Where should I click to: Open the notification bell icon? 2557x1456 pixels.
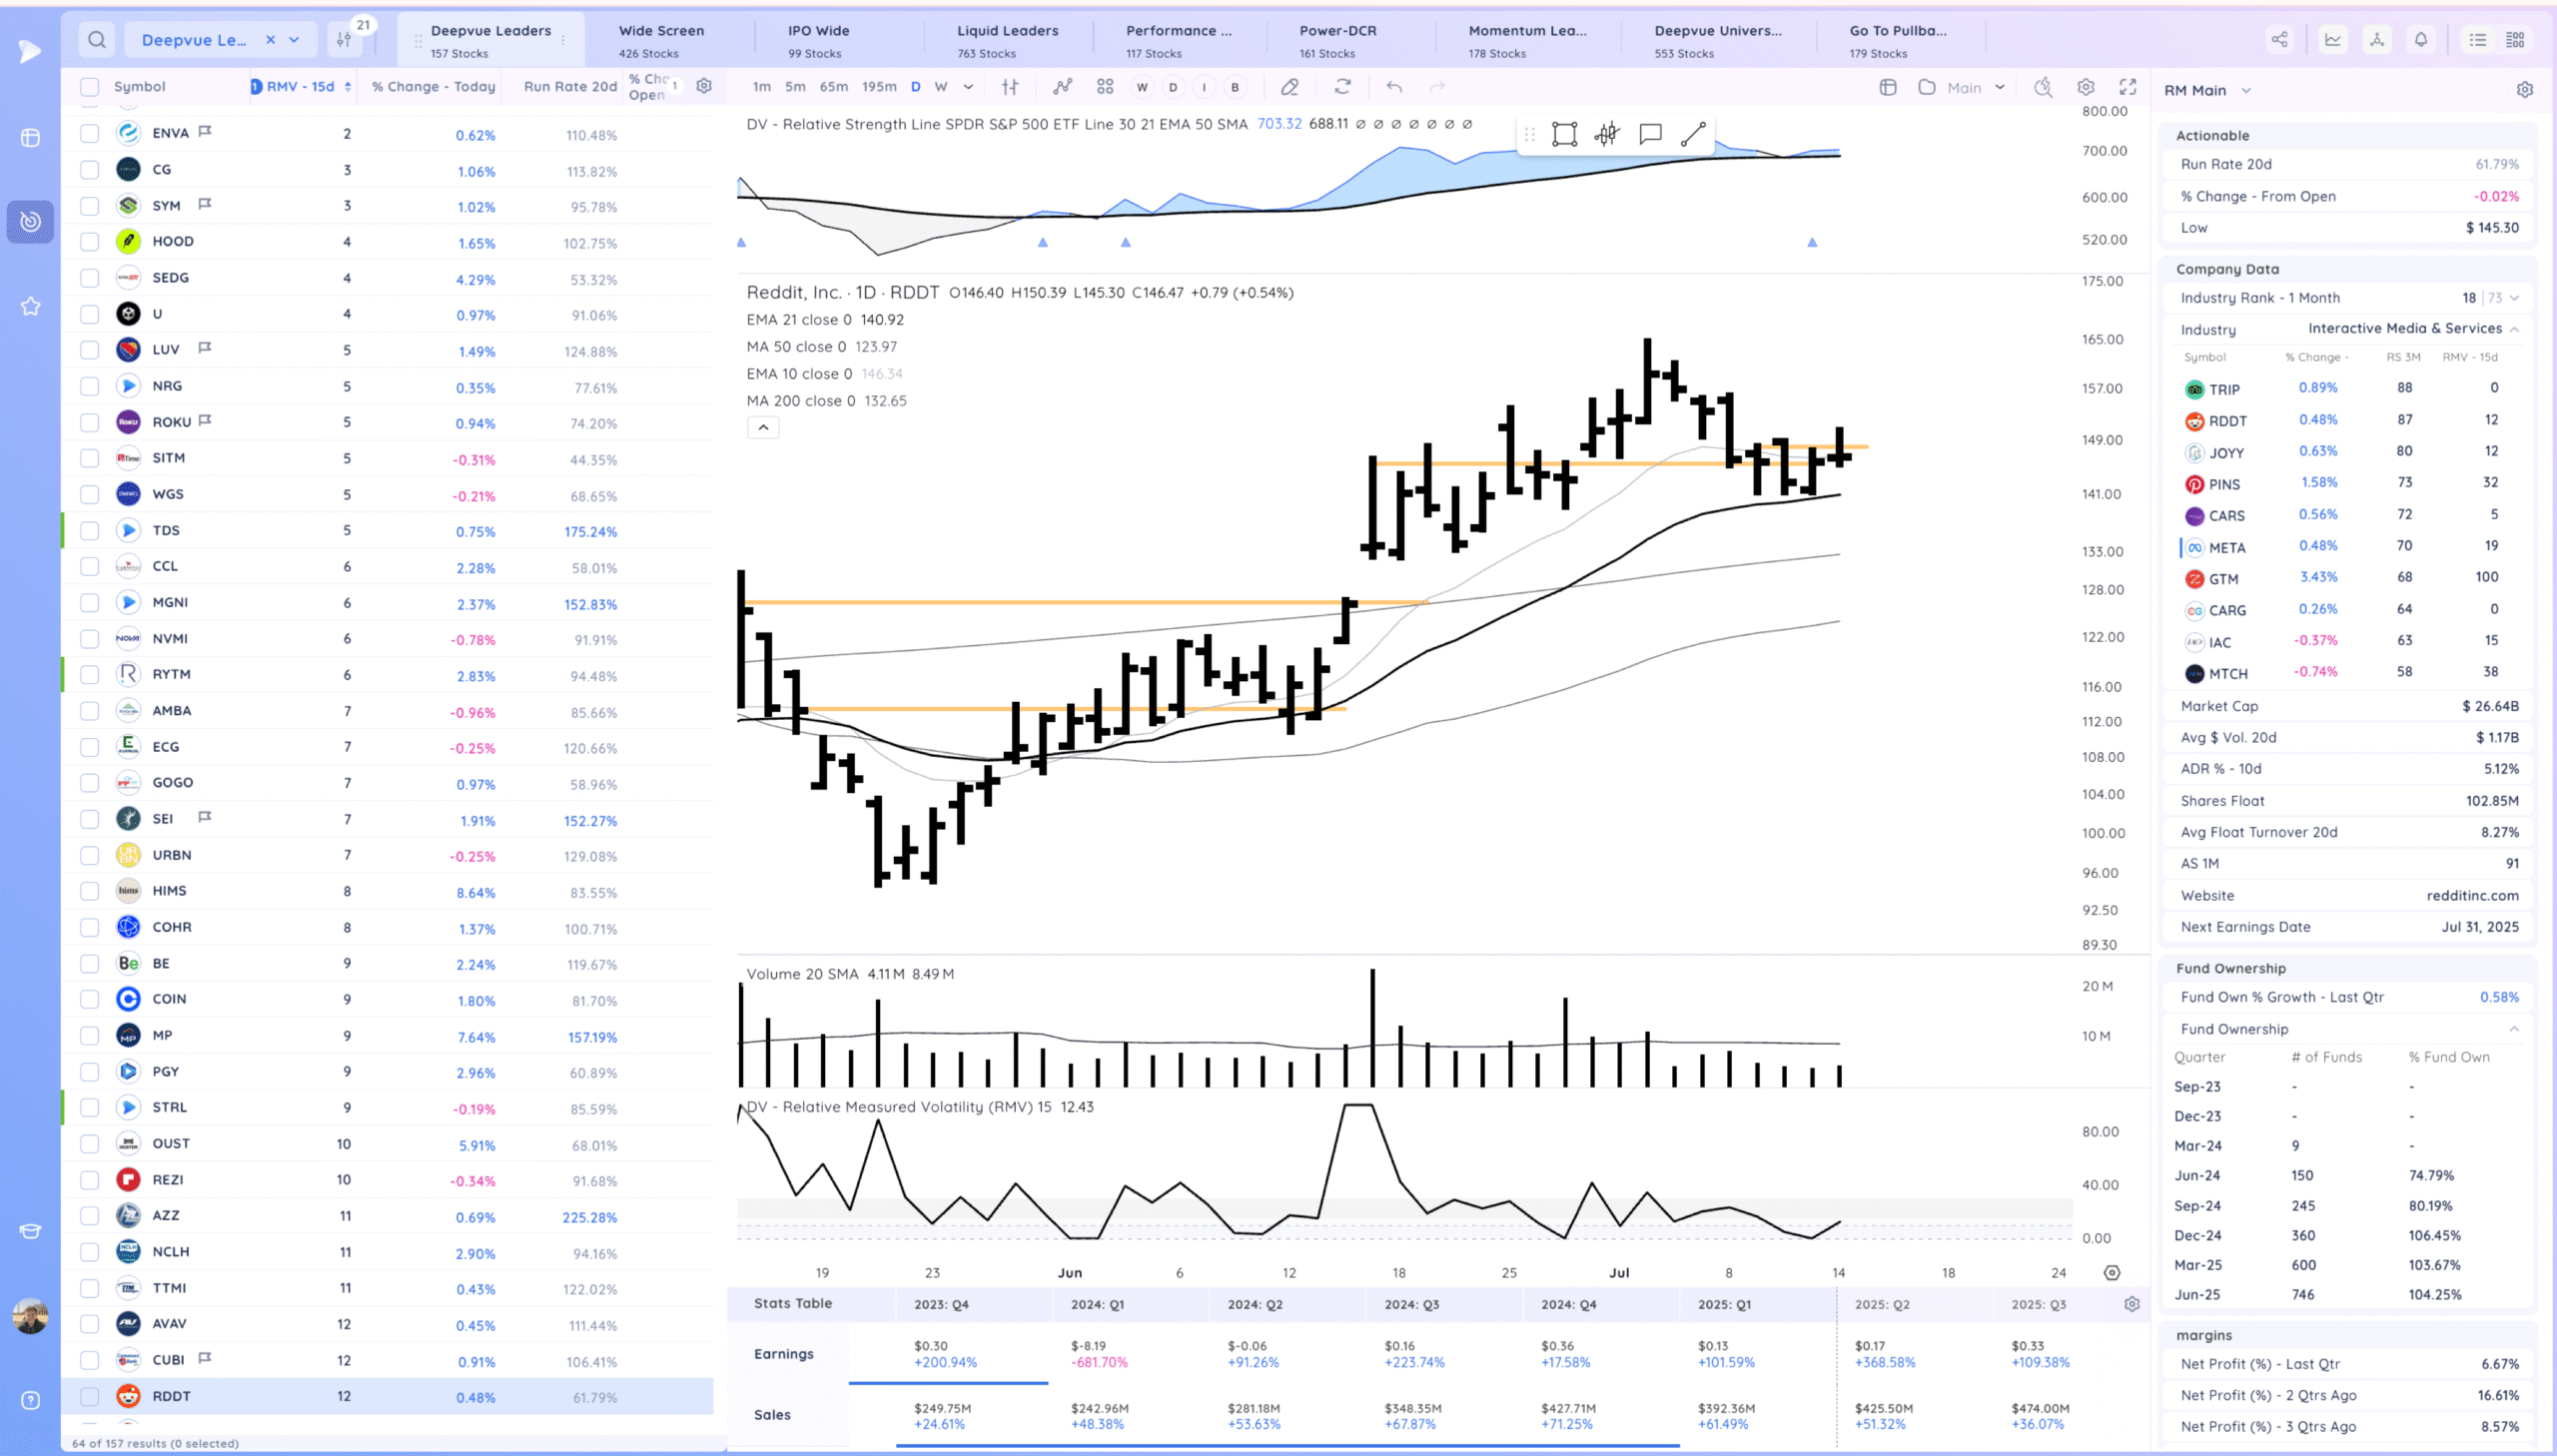click(2420, 40)
